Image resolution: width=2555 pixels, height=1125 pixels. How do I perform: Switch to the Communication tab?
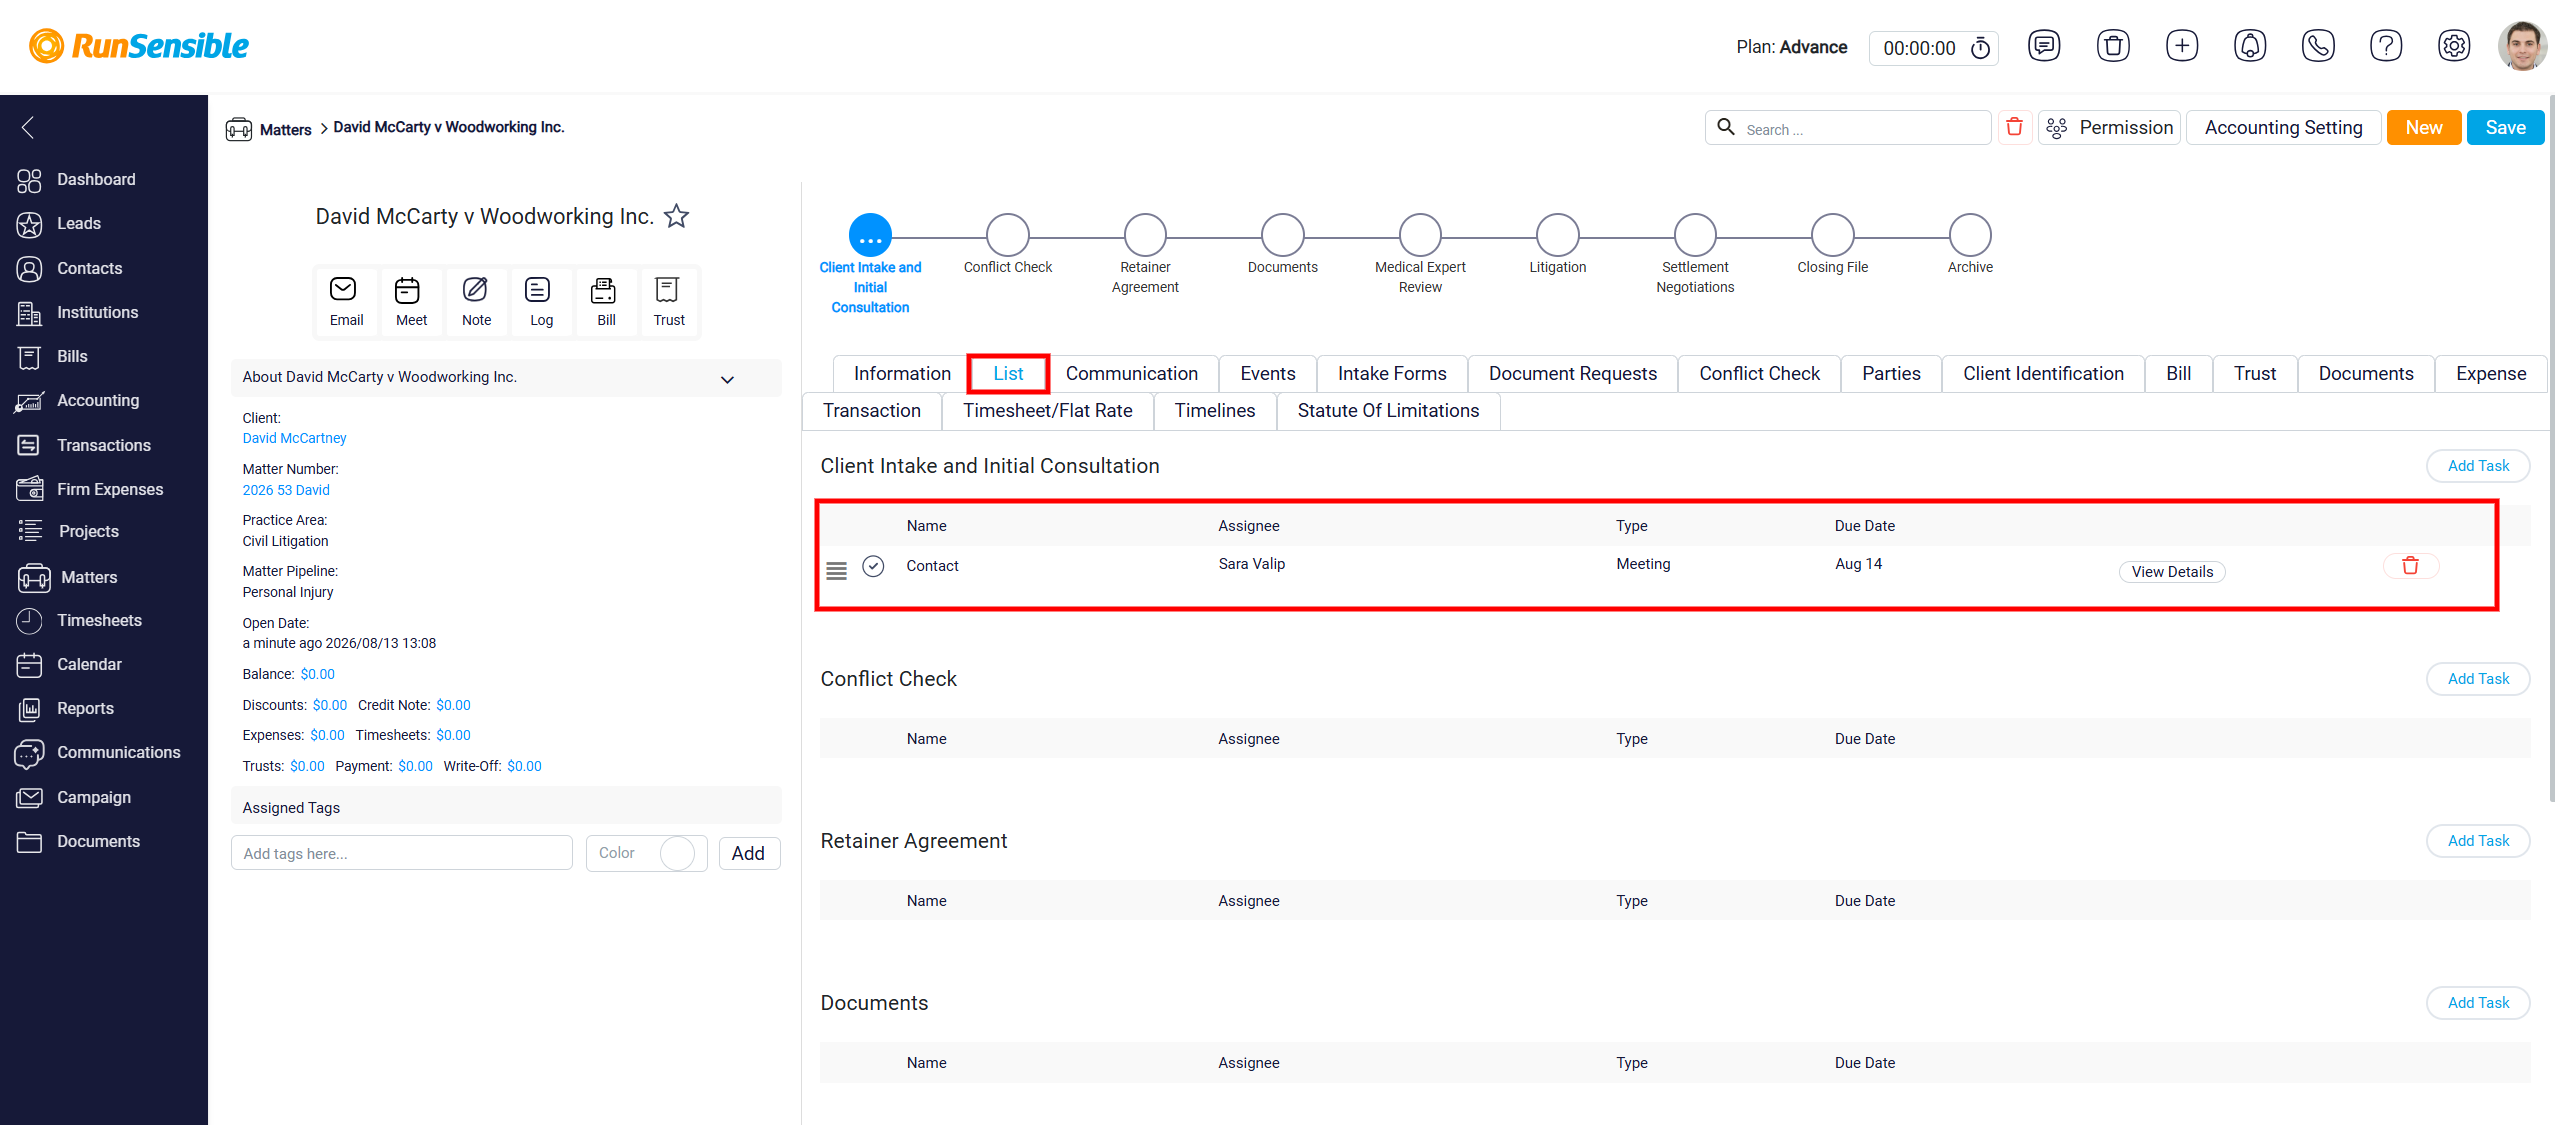tap(1131, 374)
